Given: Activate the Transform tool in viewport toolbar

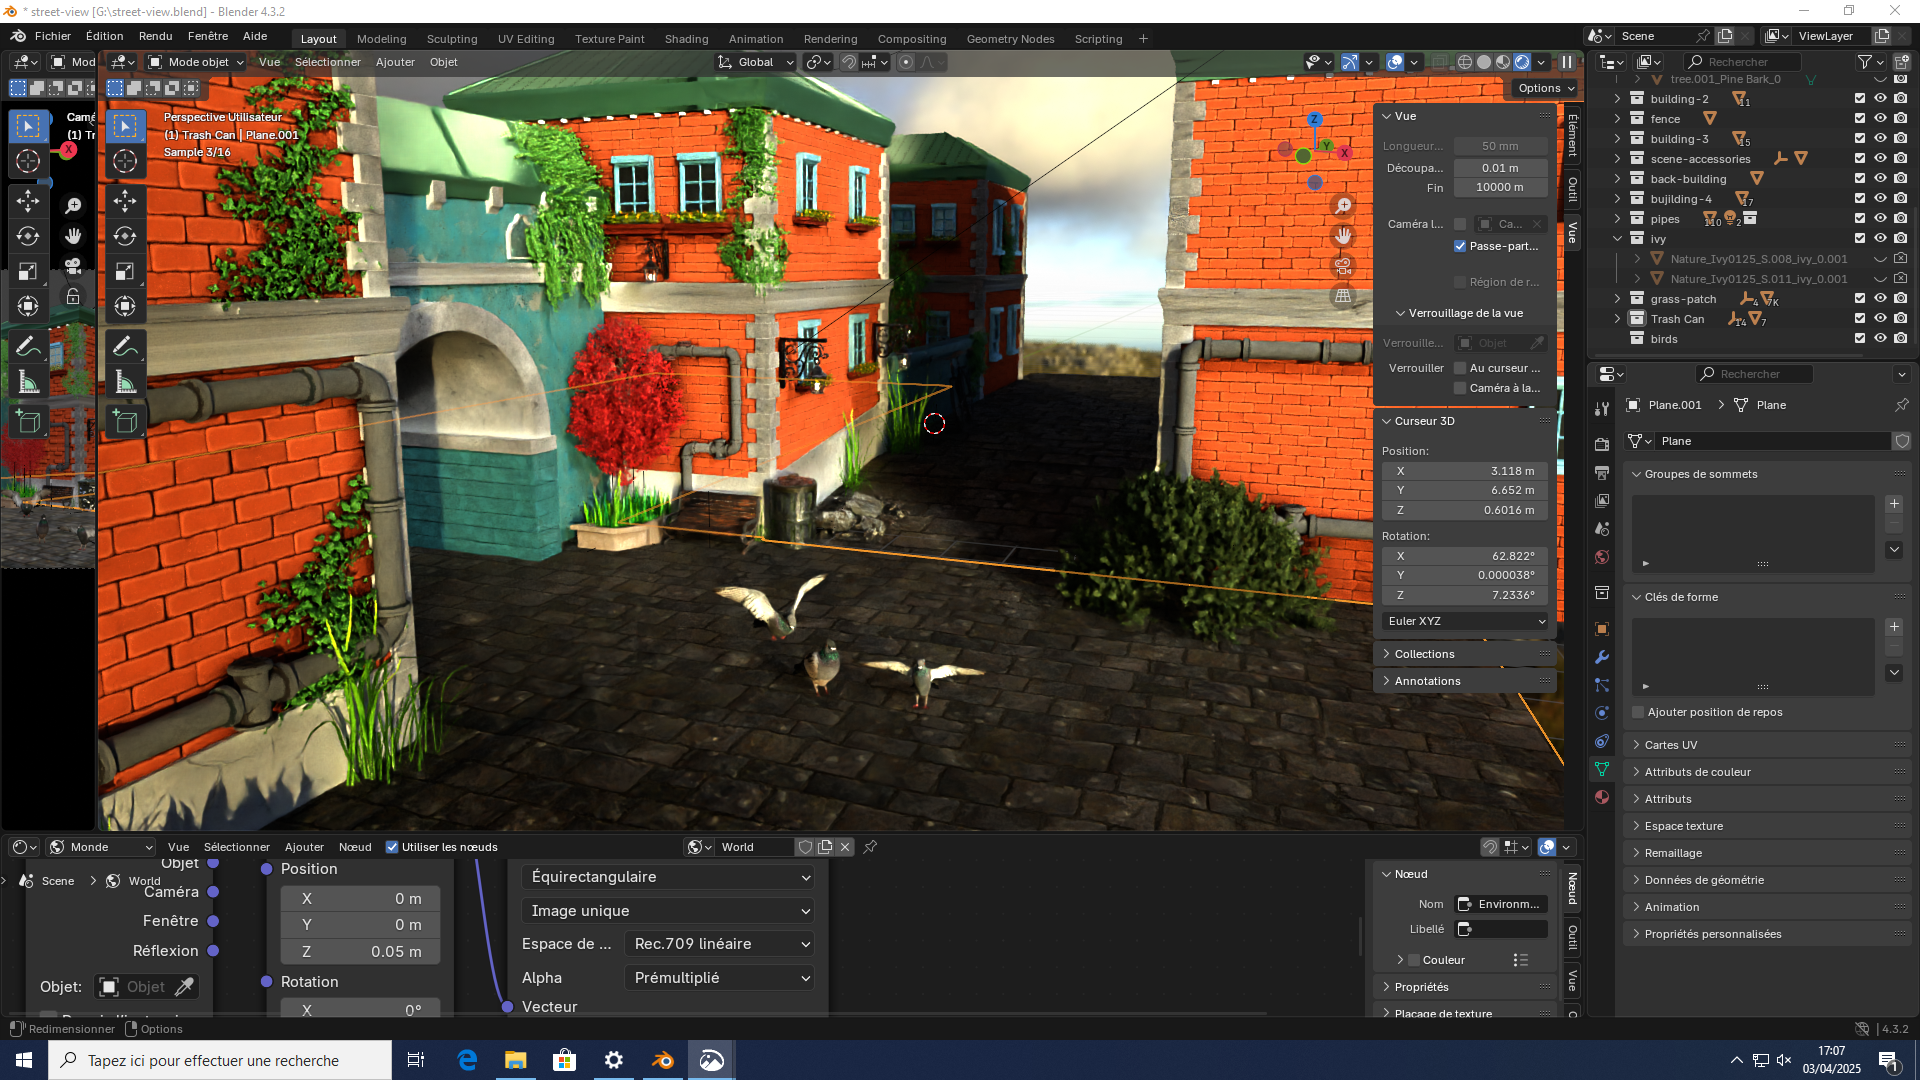Looking at the screenshot, I should [x=125, y=306].
